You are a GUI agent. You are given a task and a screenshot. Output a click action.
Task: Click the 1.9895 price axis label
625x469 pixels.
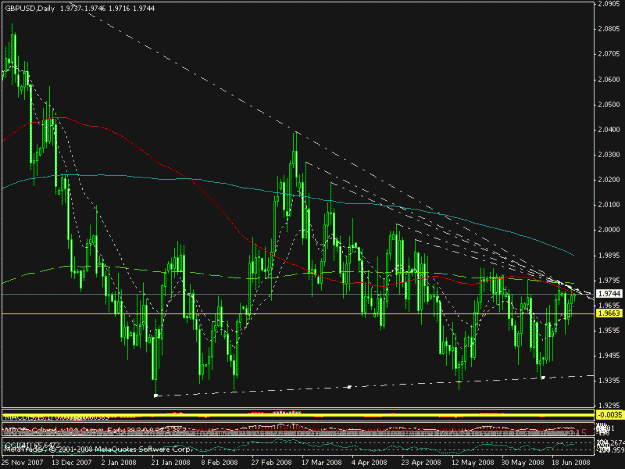click(610, 255)
